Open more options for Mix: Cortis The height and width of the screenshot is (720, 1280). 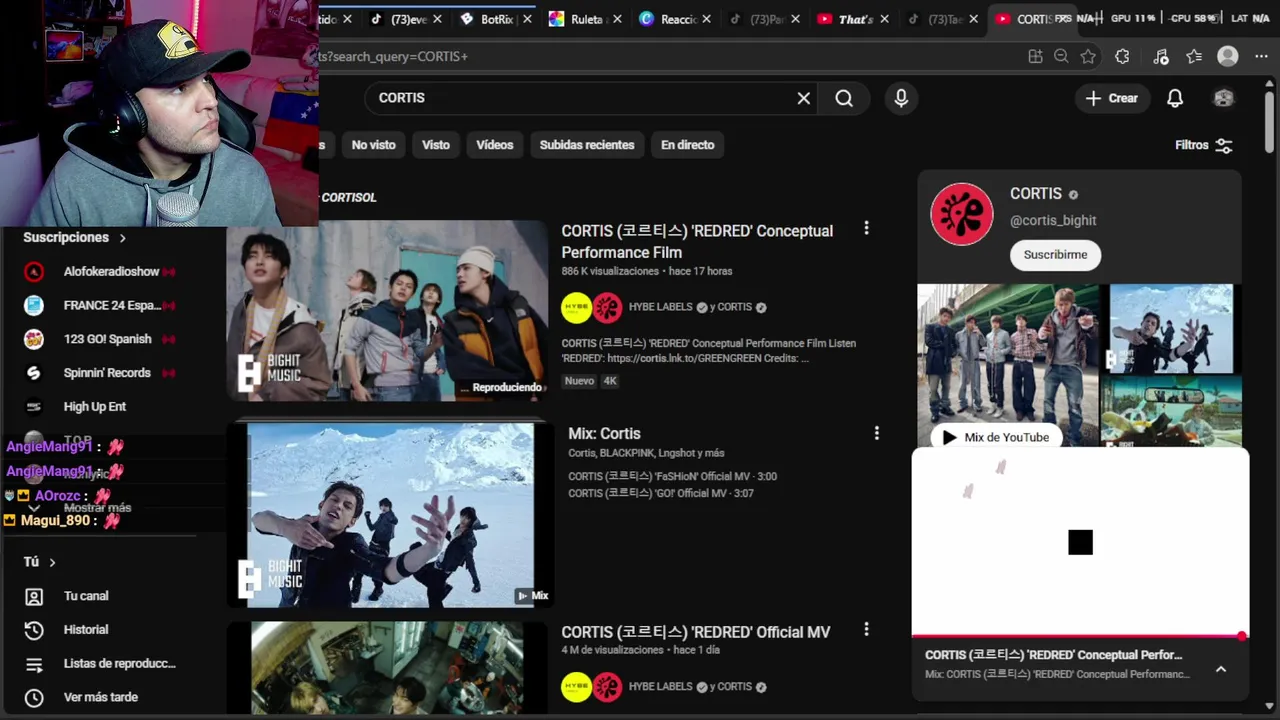pos(876,433)
